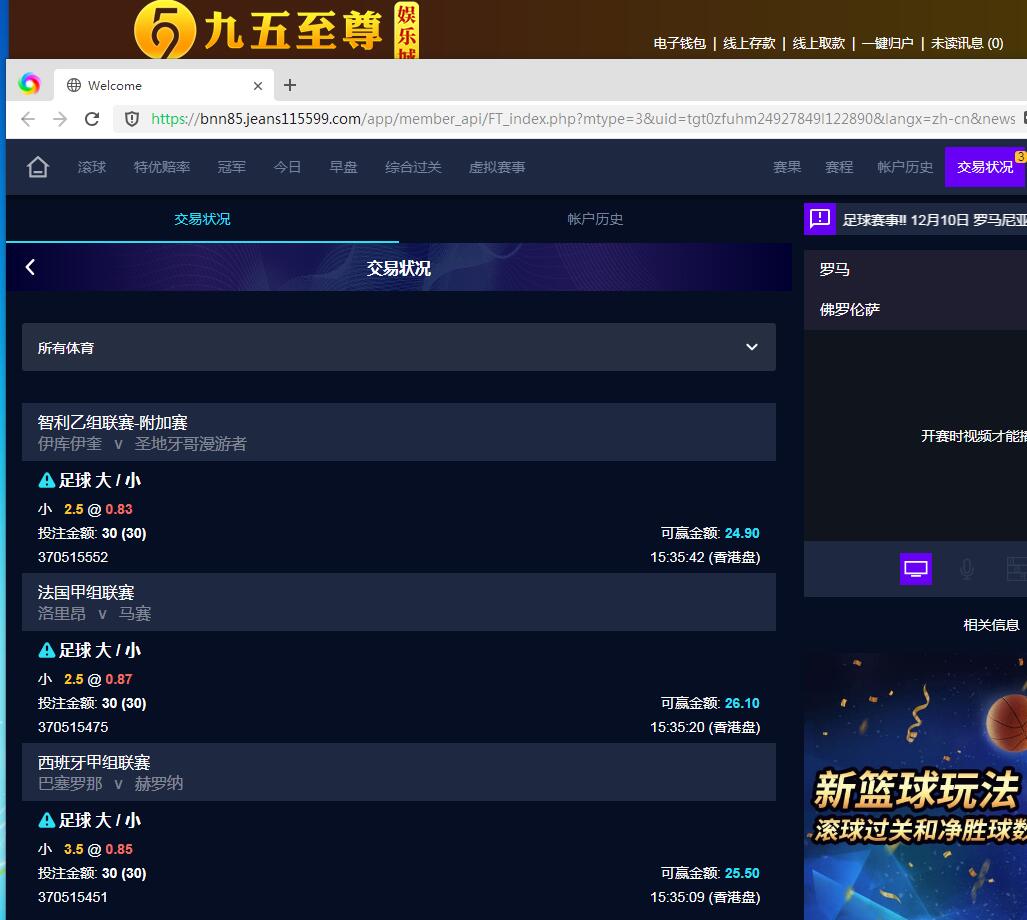Click the 法国甲组联赛 match header

click(x=398, y=602)
